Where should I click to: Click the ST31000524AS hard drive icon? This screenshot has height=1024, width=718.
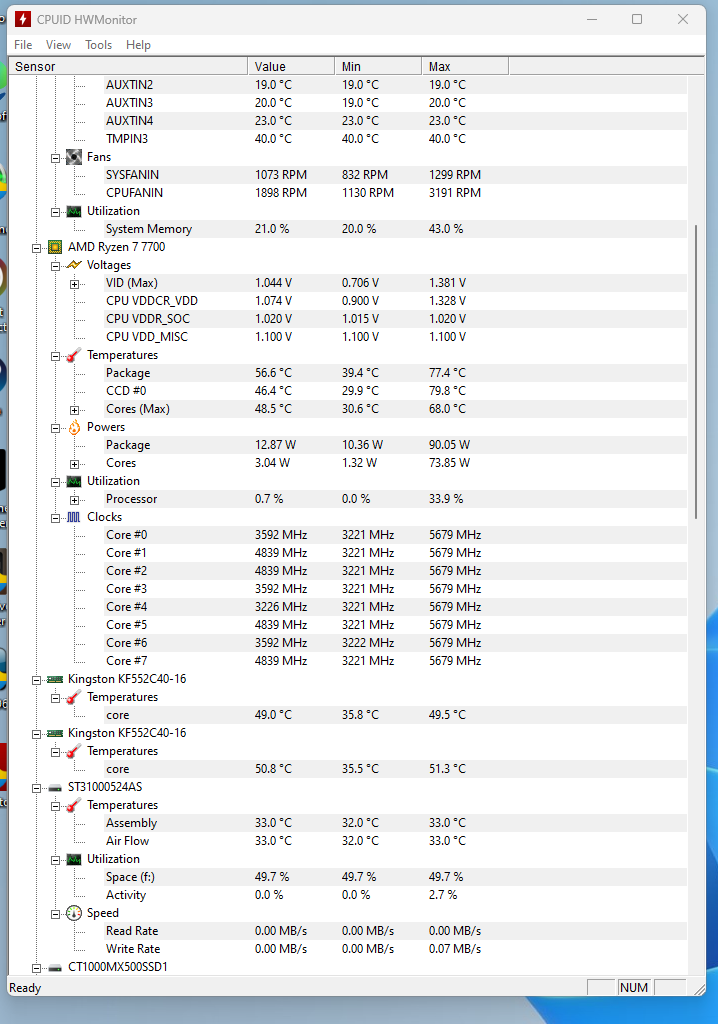pos(55,788)
